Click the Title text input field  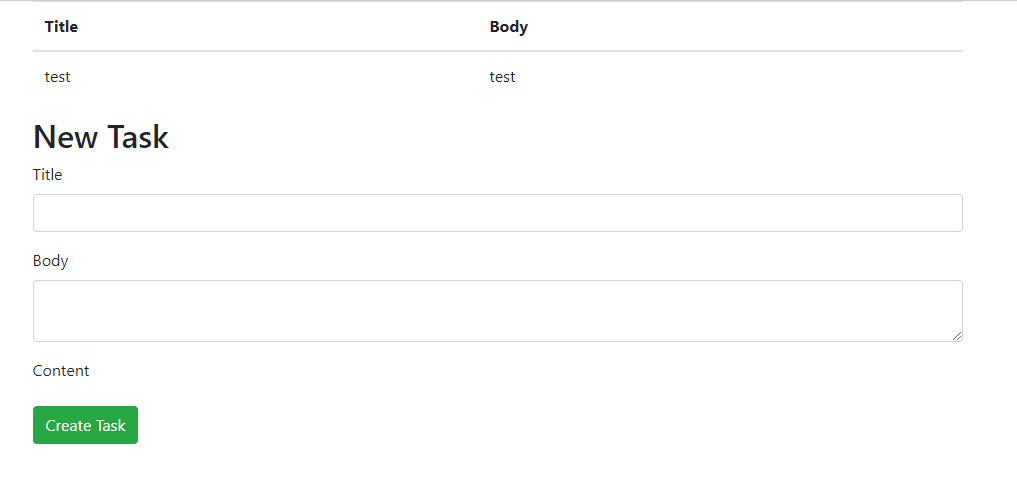497,213
